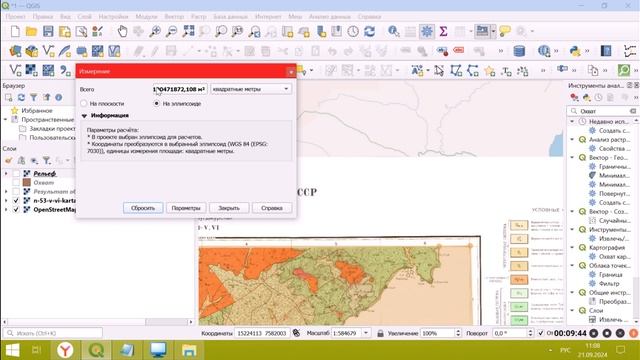Open the Processing Toolbox gear icon
This screenshot has width=640, height=360.
(427, 31)
